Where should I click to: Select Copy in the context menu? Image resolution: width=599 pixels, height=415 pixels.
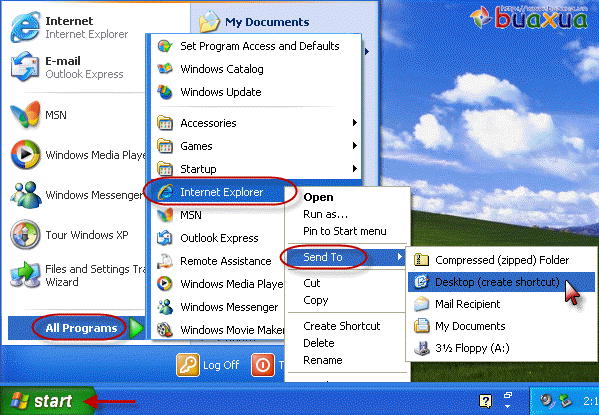316,300
